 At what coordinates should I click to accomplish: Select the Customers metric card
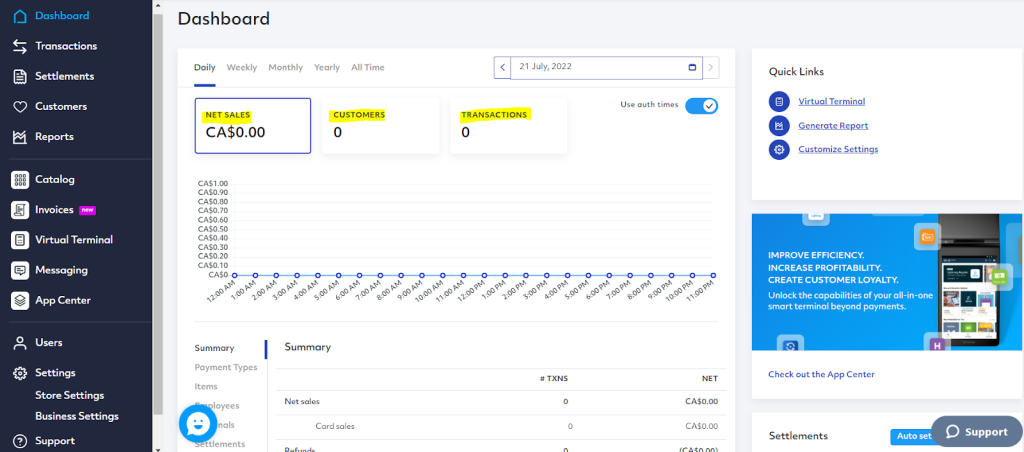point(381,126)
